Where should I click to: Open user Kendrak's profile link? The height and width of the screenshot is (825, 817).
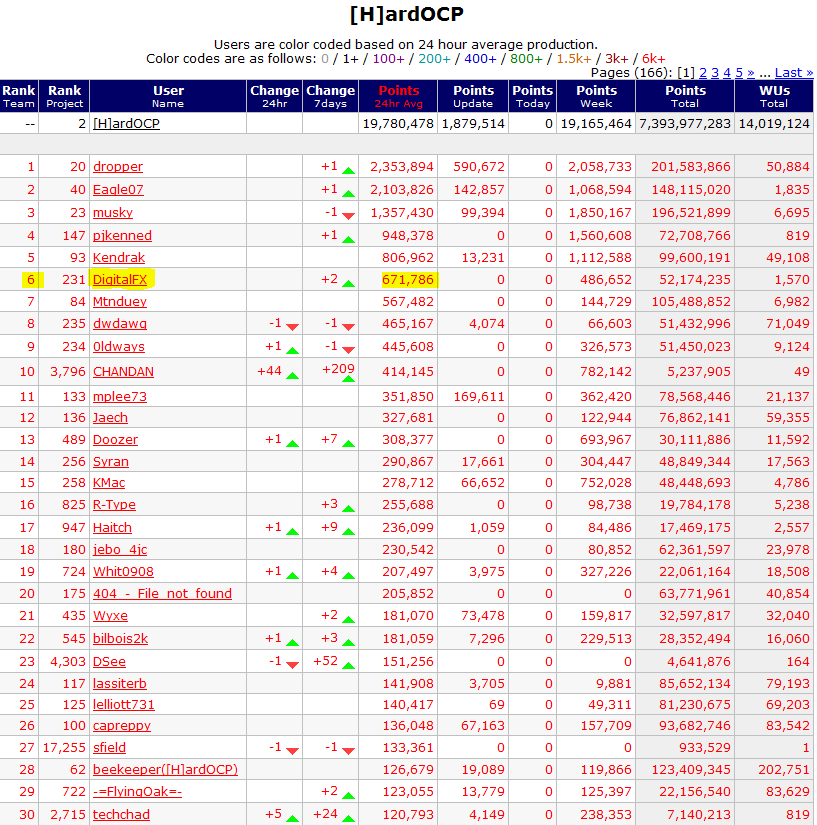click(119, 258)
